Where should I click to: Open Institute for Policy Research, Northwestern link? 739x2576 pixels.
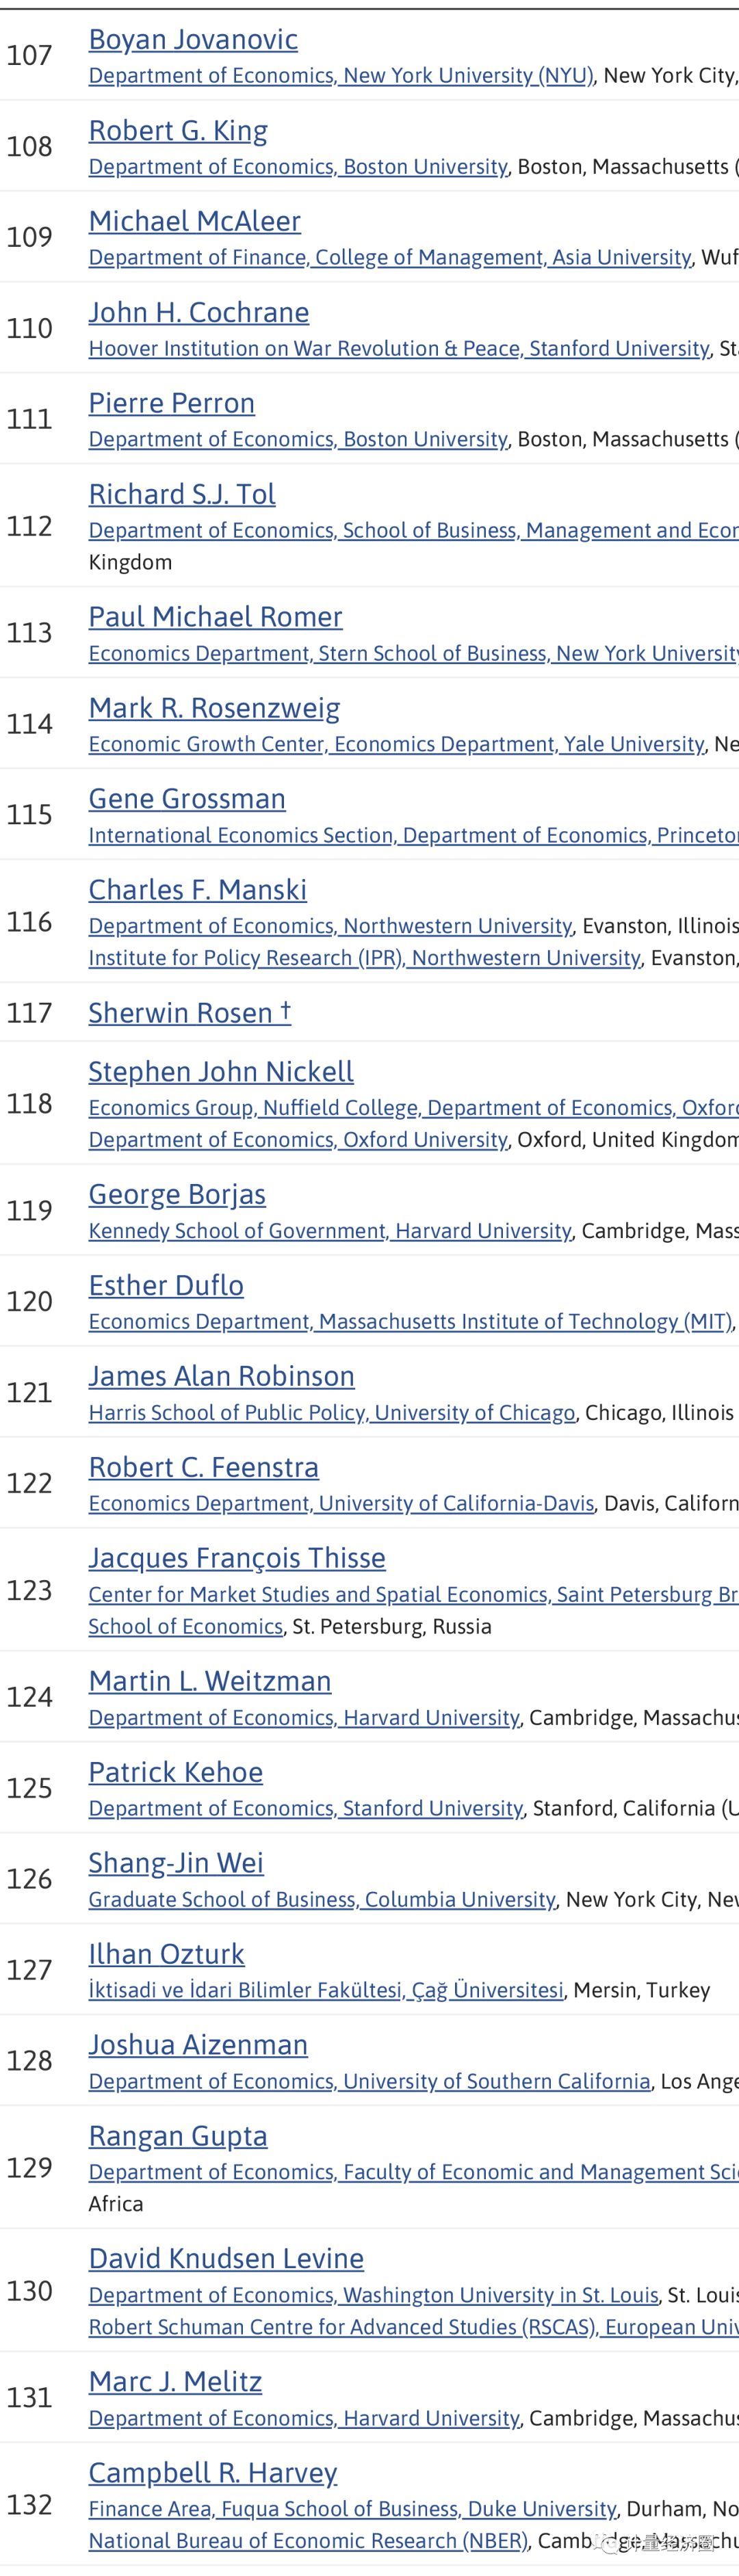coord(364,958)
